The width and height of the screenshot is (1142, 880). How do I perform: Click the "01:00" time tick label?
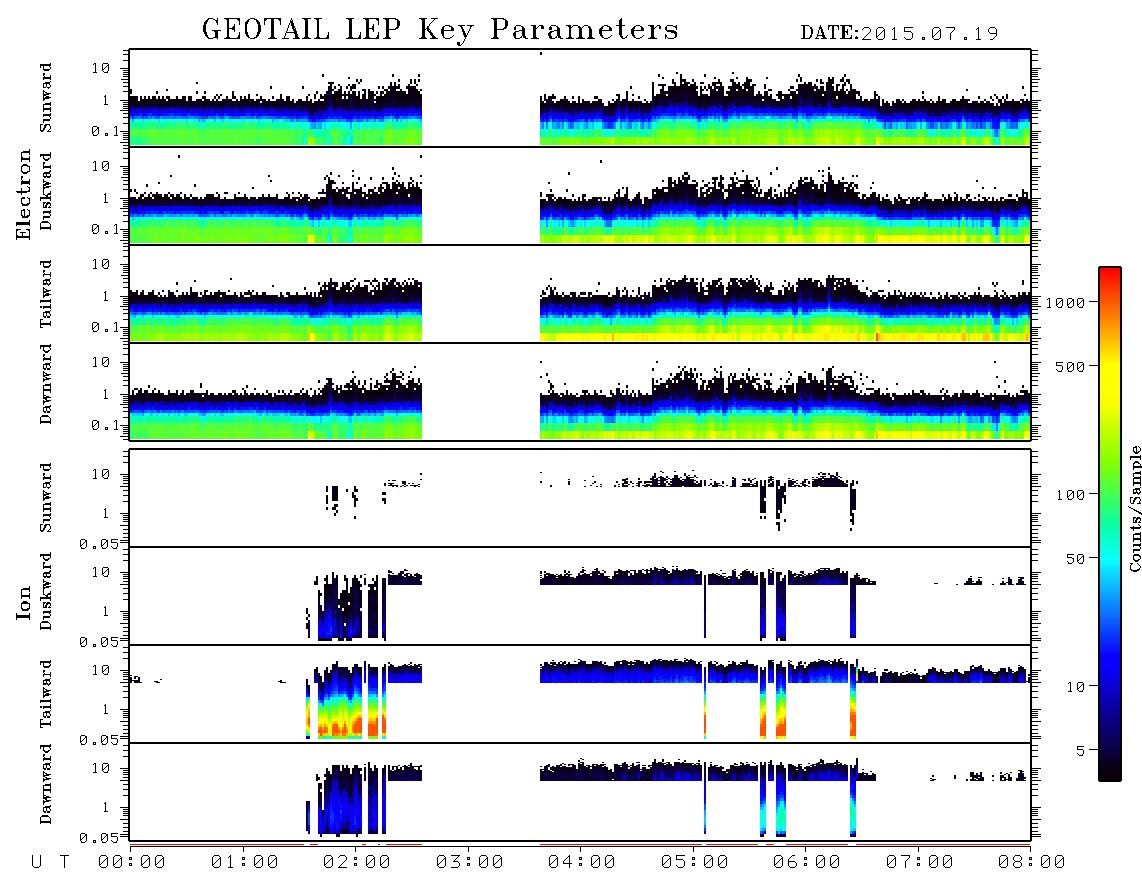(245, 863)
